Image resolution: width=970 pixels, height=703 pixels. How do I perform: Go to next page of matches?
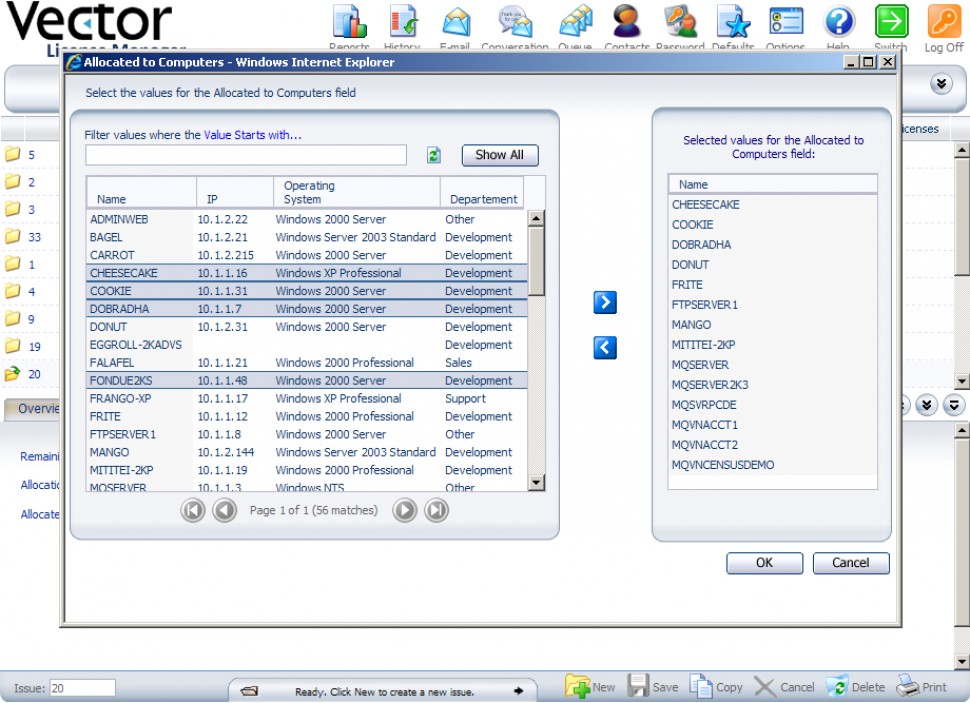405,511
